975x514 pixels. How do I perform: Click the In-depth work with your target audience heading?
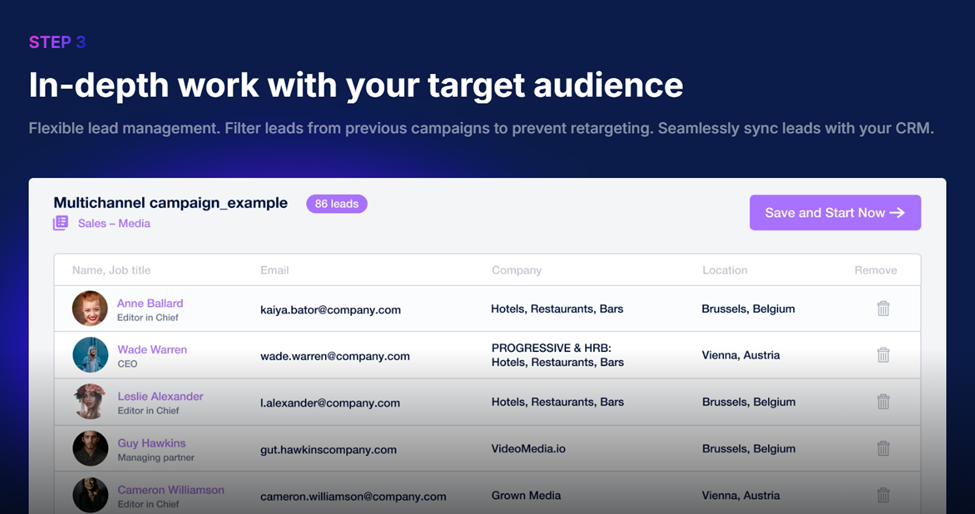[x=356, y=85]
